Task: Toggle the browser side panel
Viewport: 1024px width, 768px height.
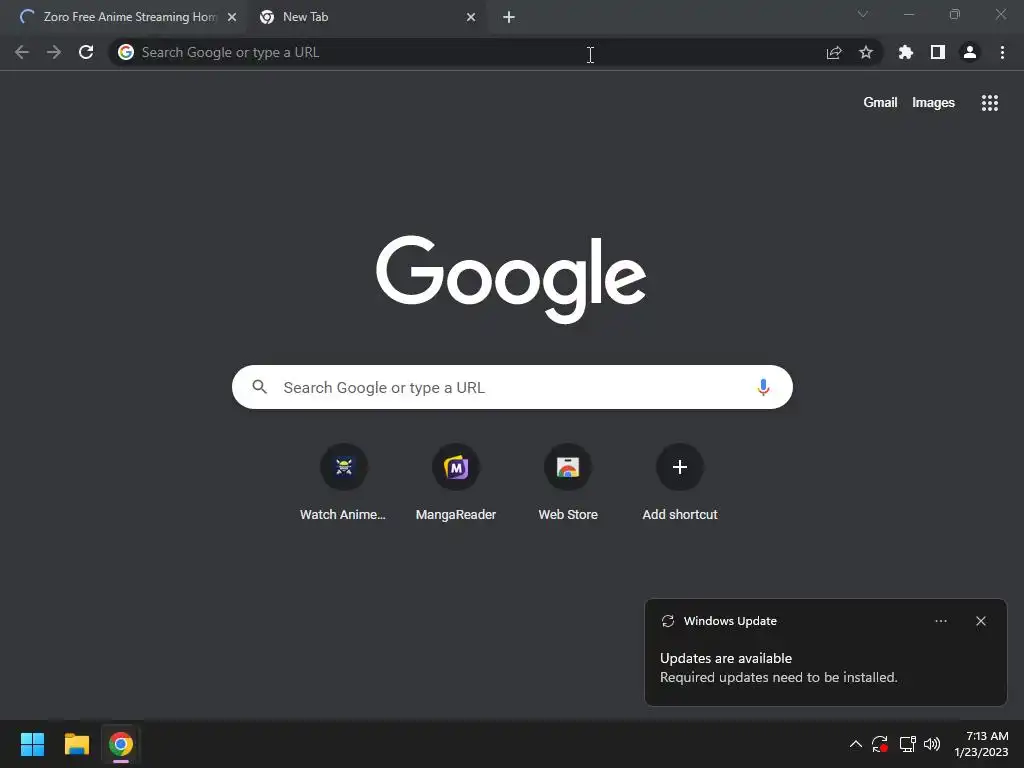Action: pyautogui.click(x=938, y=52)
